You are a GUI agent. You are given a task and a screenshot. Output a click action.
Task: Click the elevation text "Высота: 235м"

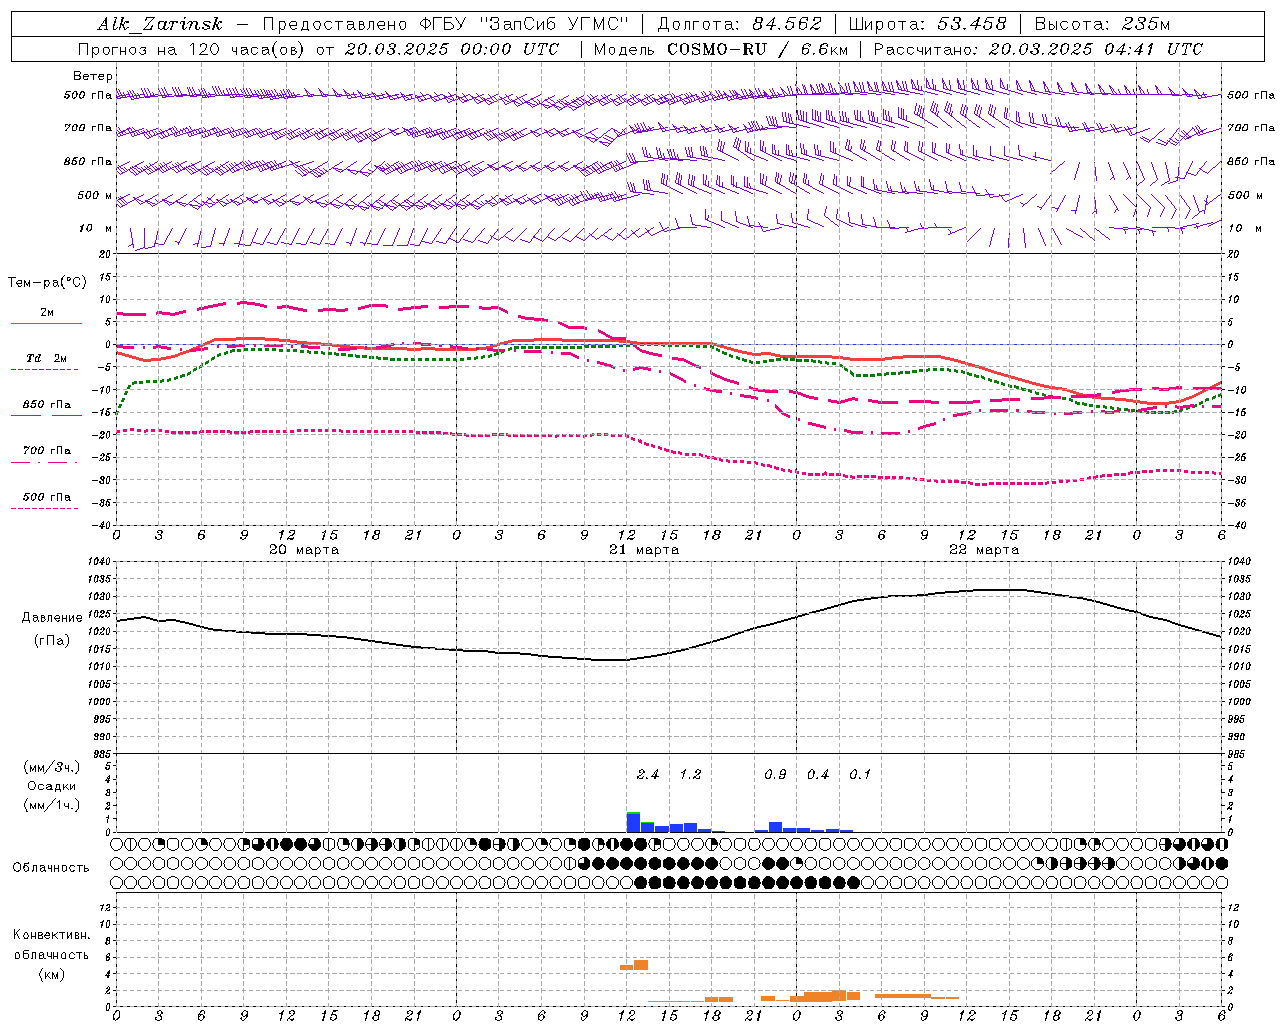[x=1102, y=24]
